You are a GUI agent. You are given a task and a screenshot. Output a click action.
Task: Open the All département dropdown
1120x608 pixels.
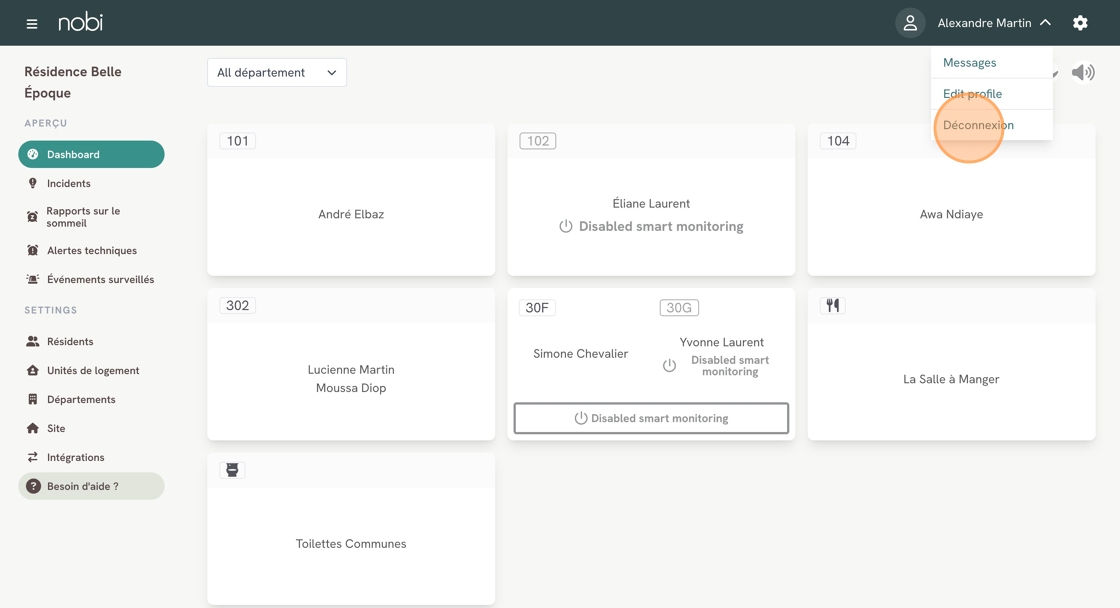click(277, 72)
